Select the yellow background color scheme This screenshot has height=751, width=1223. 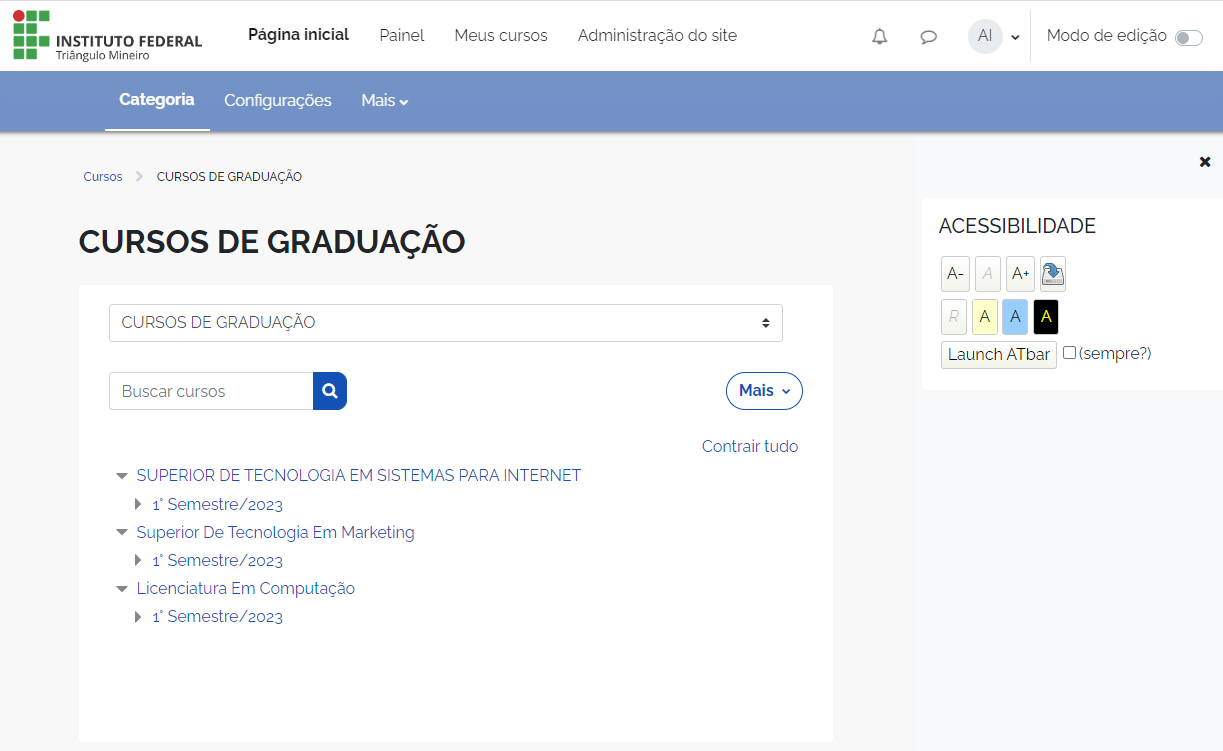pos(984,317)
